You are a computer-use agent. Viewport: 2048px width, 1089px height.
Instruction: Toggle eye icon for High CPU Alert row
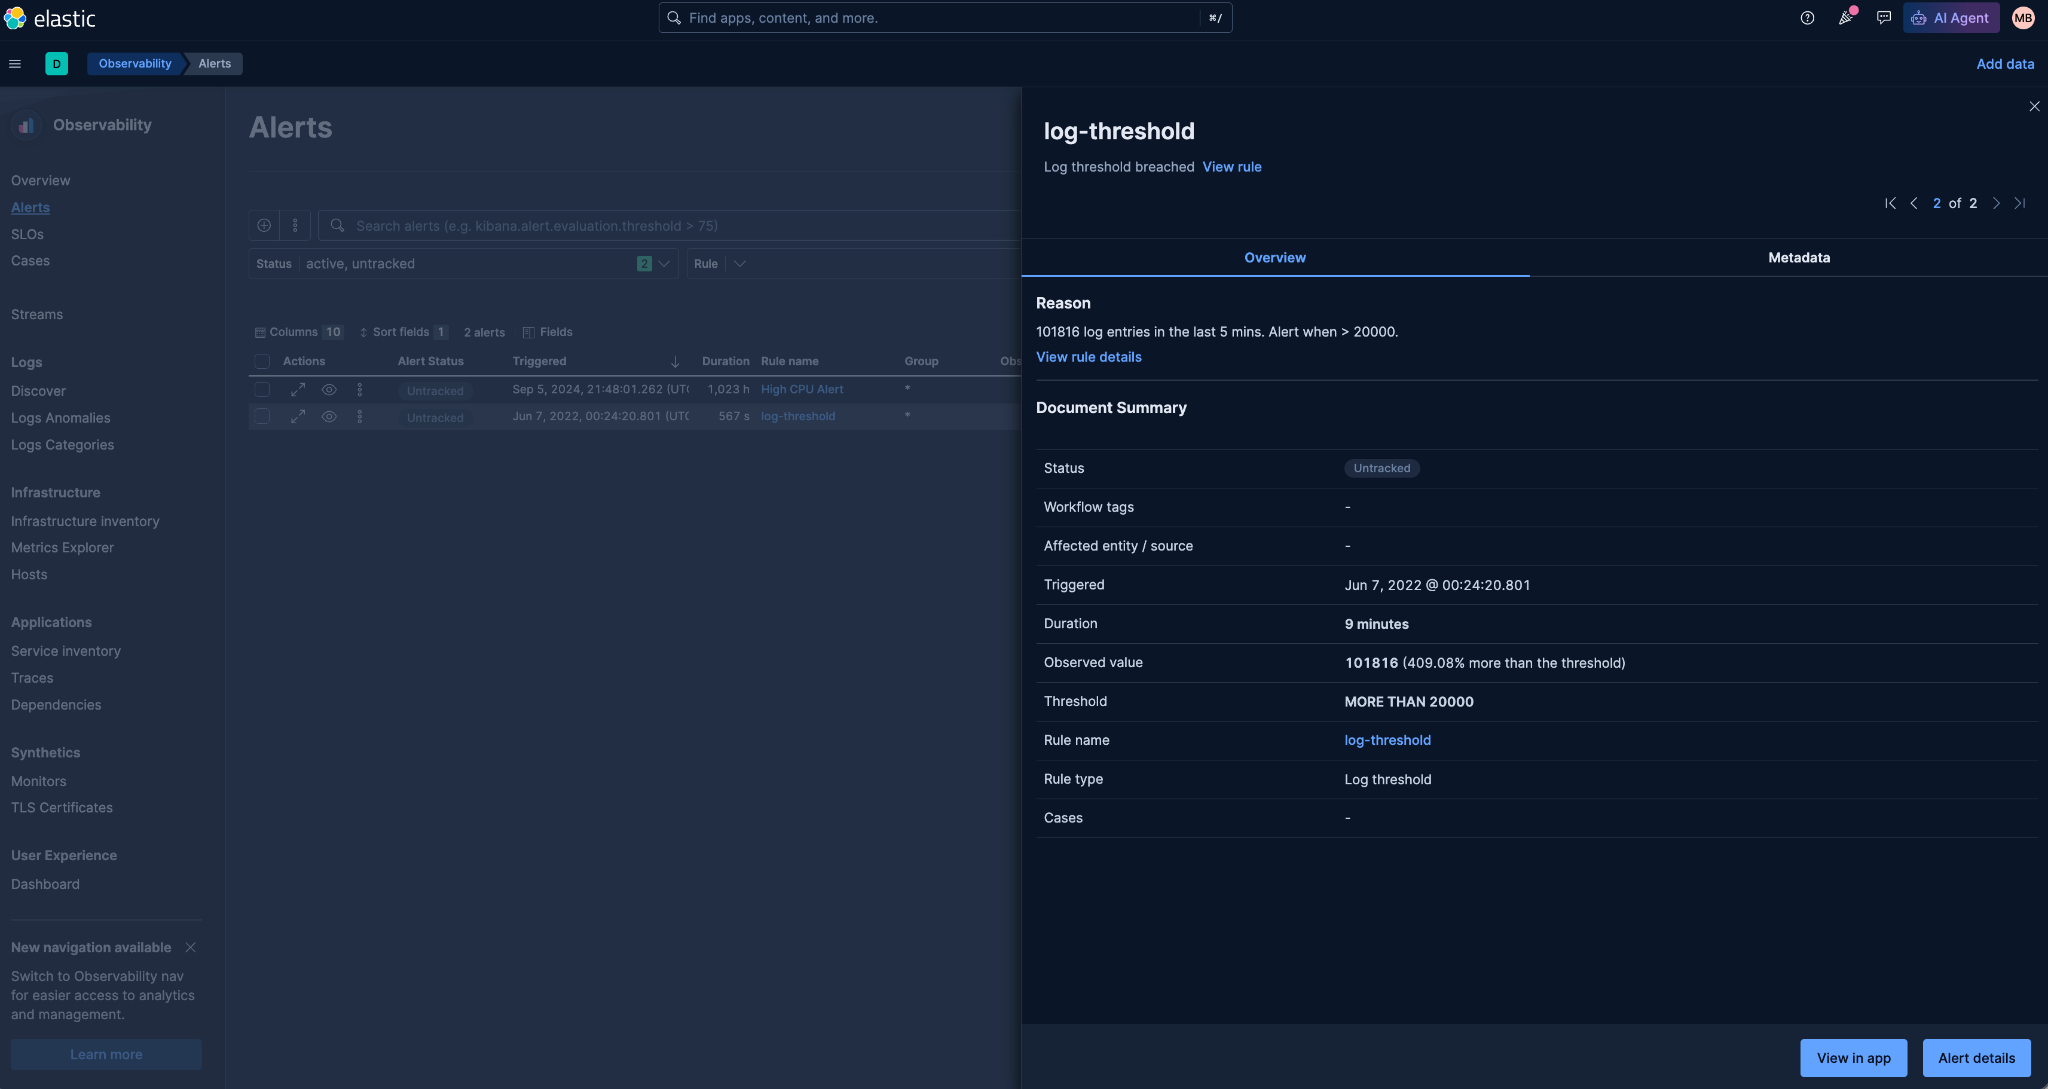click(x=329, y=389)
